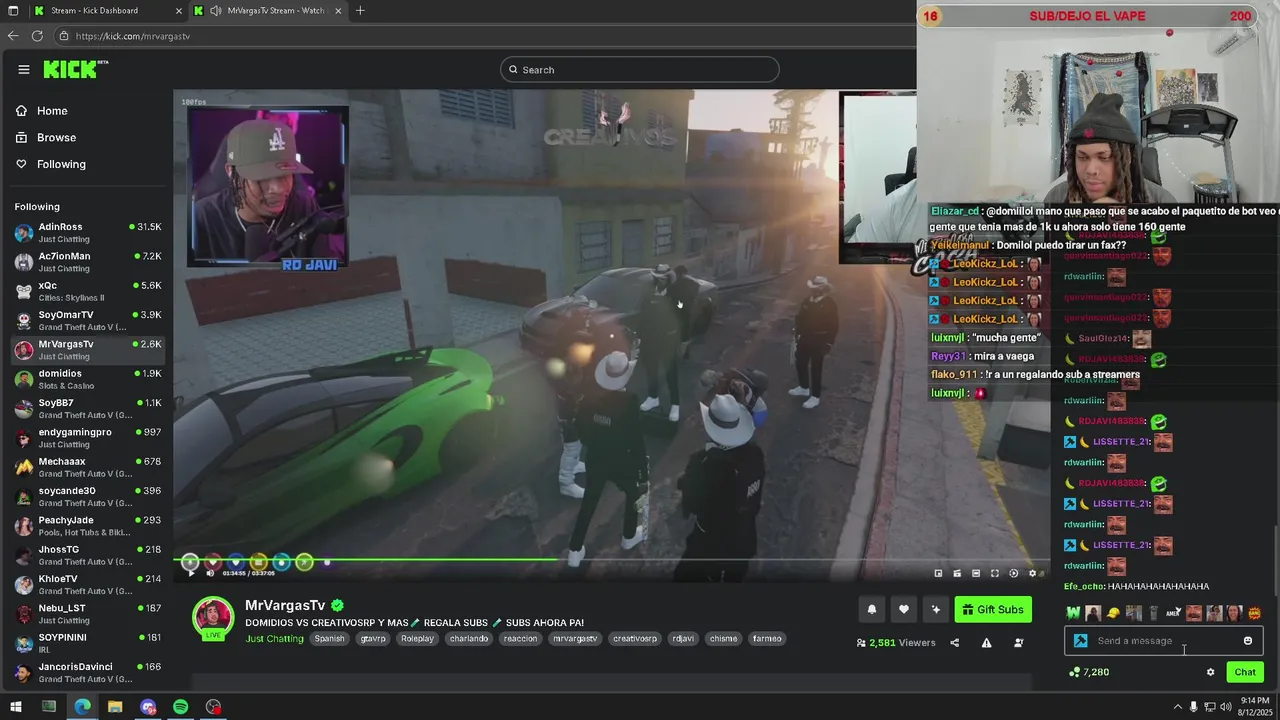Open the Just Chatting category link
1280x720 pixels.
[274, 638]
